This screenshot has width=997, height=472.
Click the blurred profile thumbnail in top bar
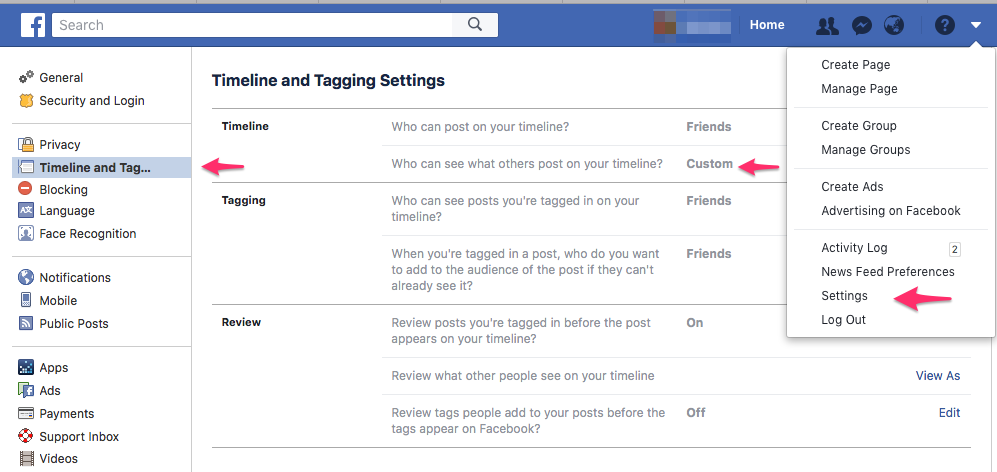(691, 25)
